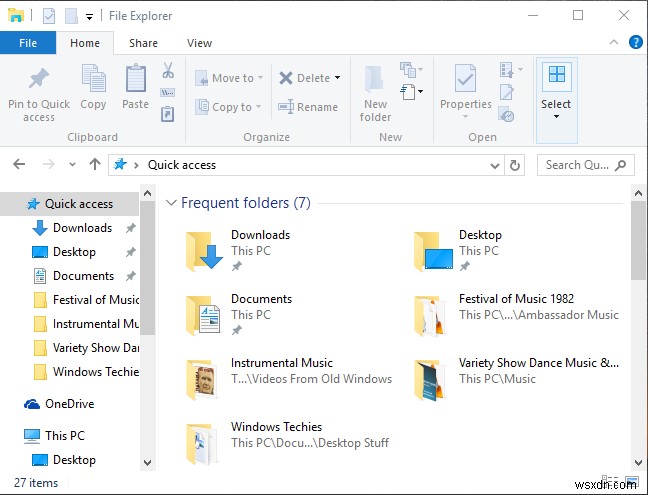Image resolution: width=648 pixels, height=495 pixels.
Task: Open the address bar history dropdown
Action: point(495,165)
